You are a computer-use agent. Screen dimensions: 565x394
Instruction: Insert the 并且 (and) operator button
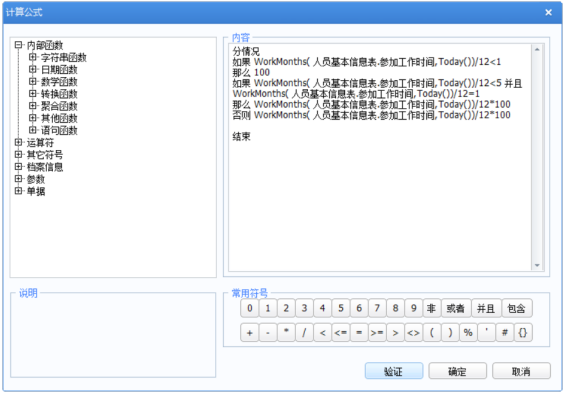[486, 308]
